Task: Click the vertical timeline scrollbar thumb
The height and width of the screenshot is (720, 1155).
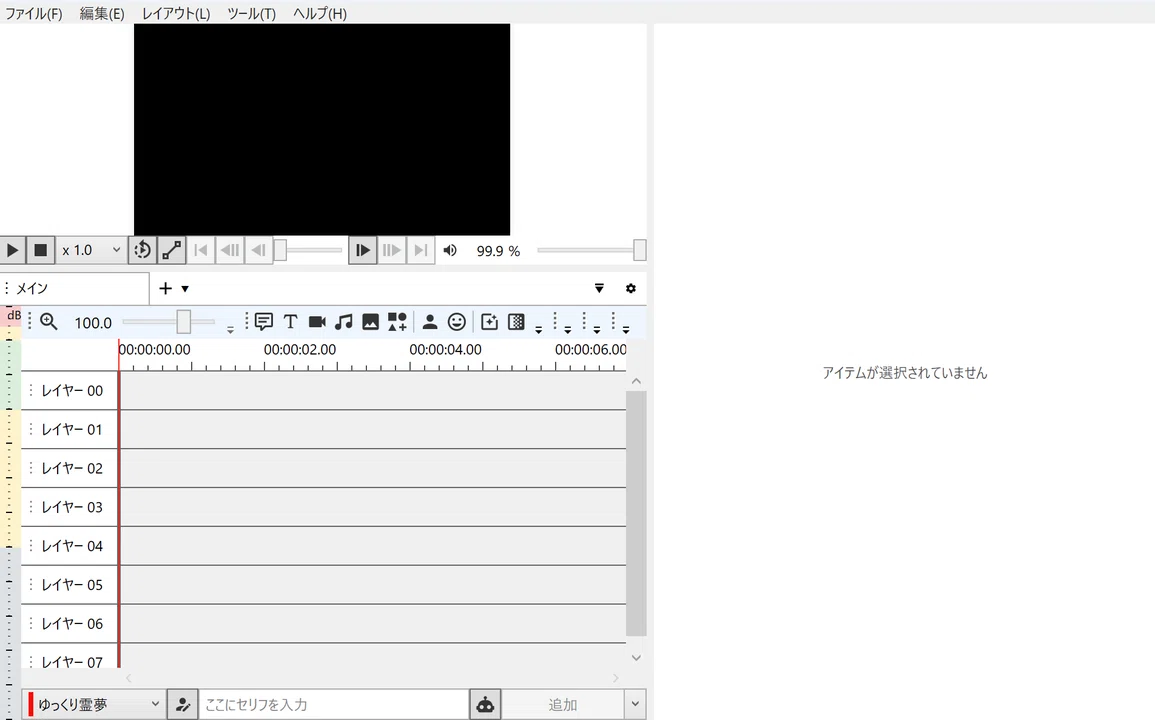Action: tap(636, 513)
